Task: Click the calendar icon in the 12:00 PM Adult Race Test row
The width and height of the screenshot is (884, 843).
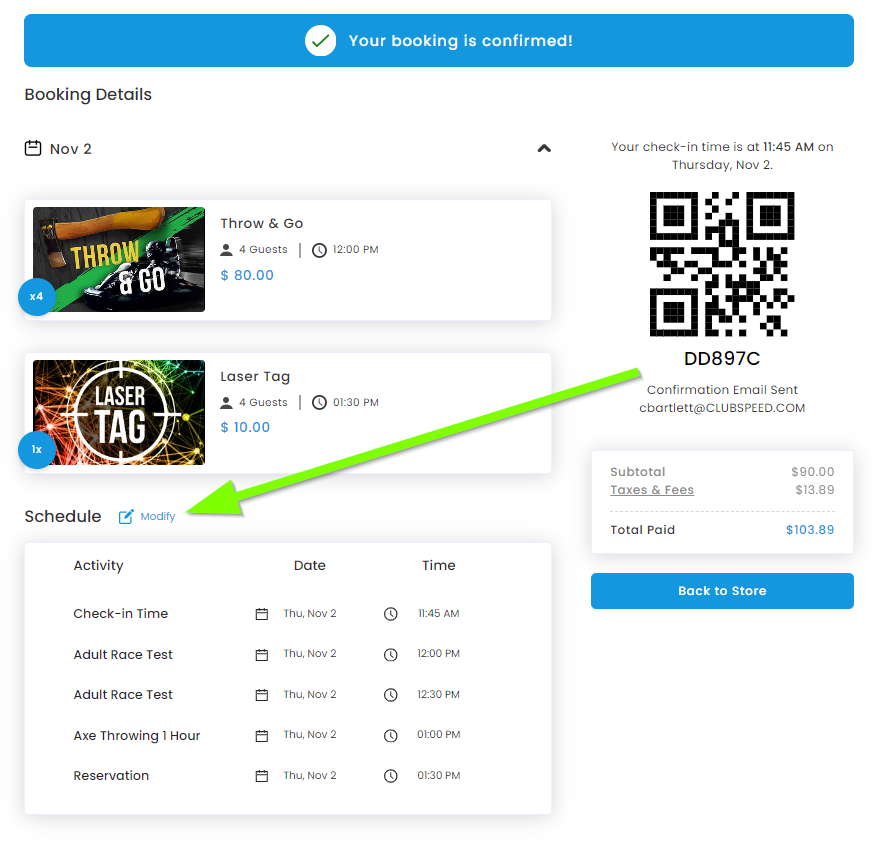Action: point(262,655)
